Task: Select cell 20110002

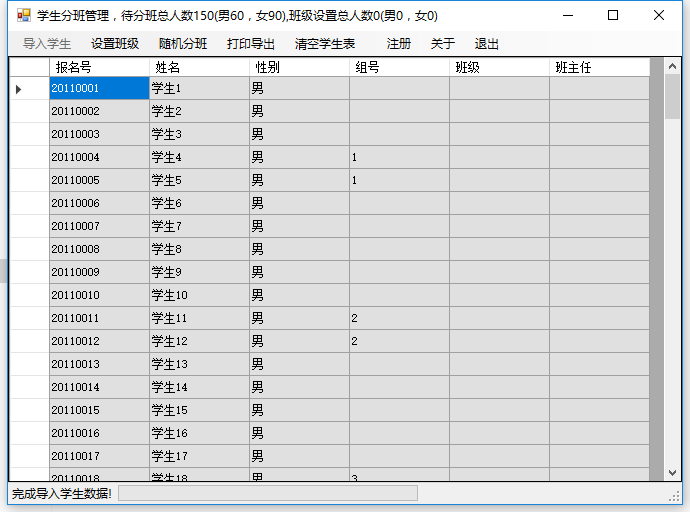Action: (99, 111)
